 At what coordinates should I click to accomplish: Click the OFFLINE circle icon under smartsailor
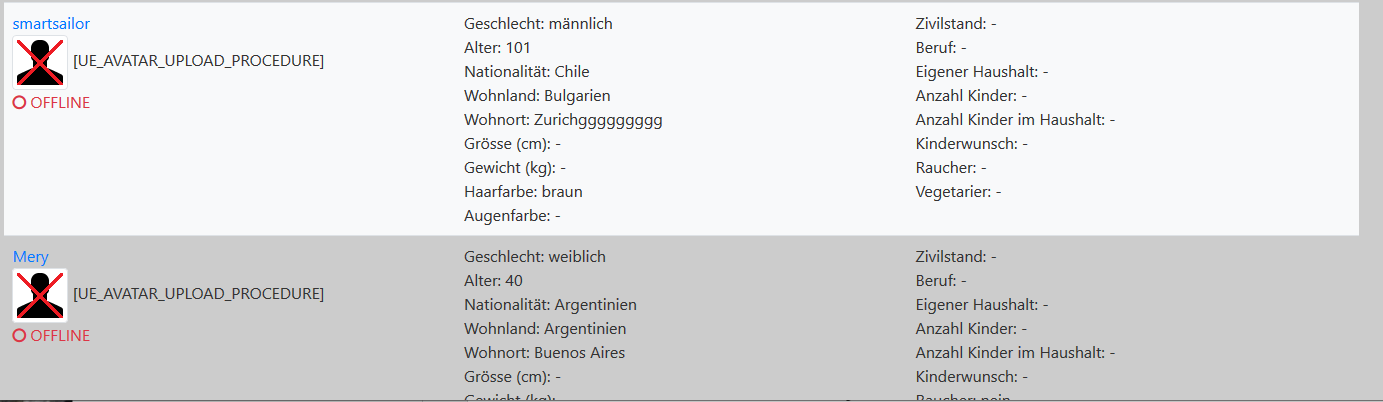click(x=19, y=103)
